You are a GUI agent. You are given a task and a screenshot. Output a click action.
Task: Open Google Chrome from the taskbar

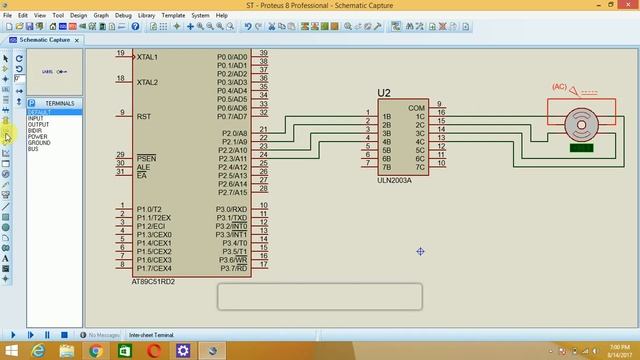95,351
